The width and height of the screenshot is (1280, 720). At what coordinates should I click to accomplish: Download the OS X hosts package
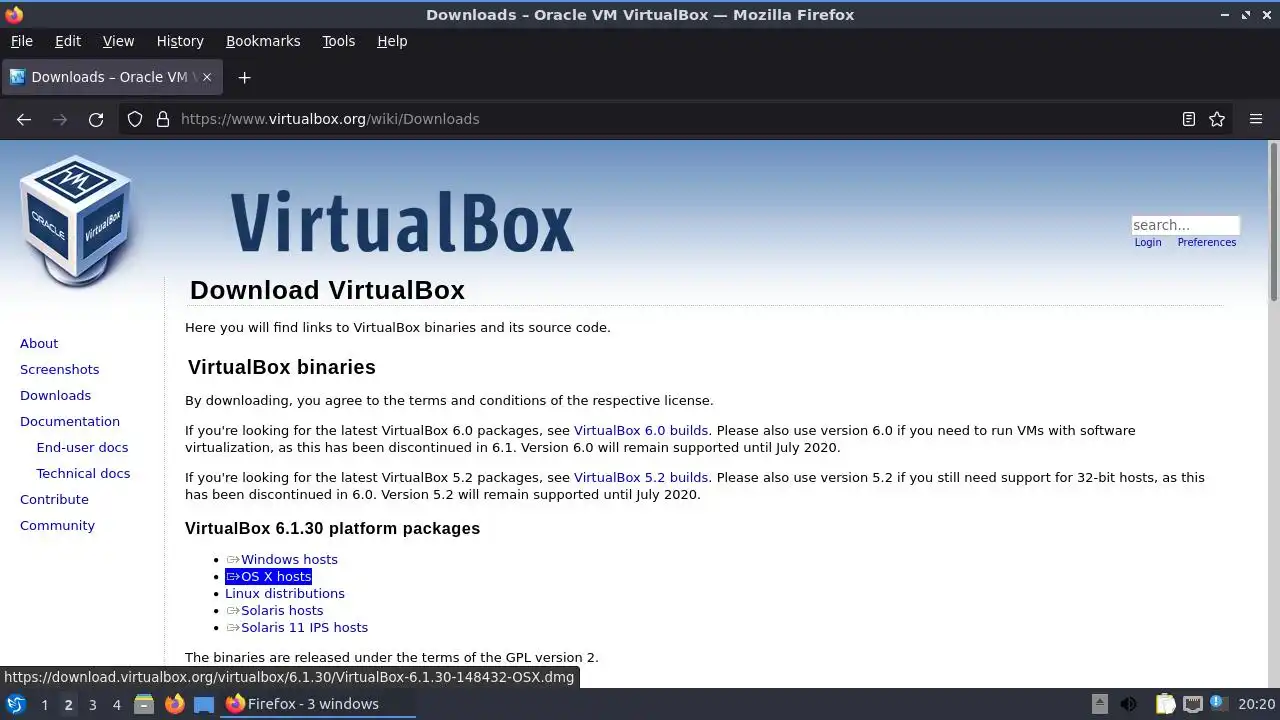[268, 576]
